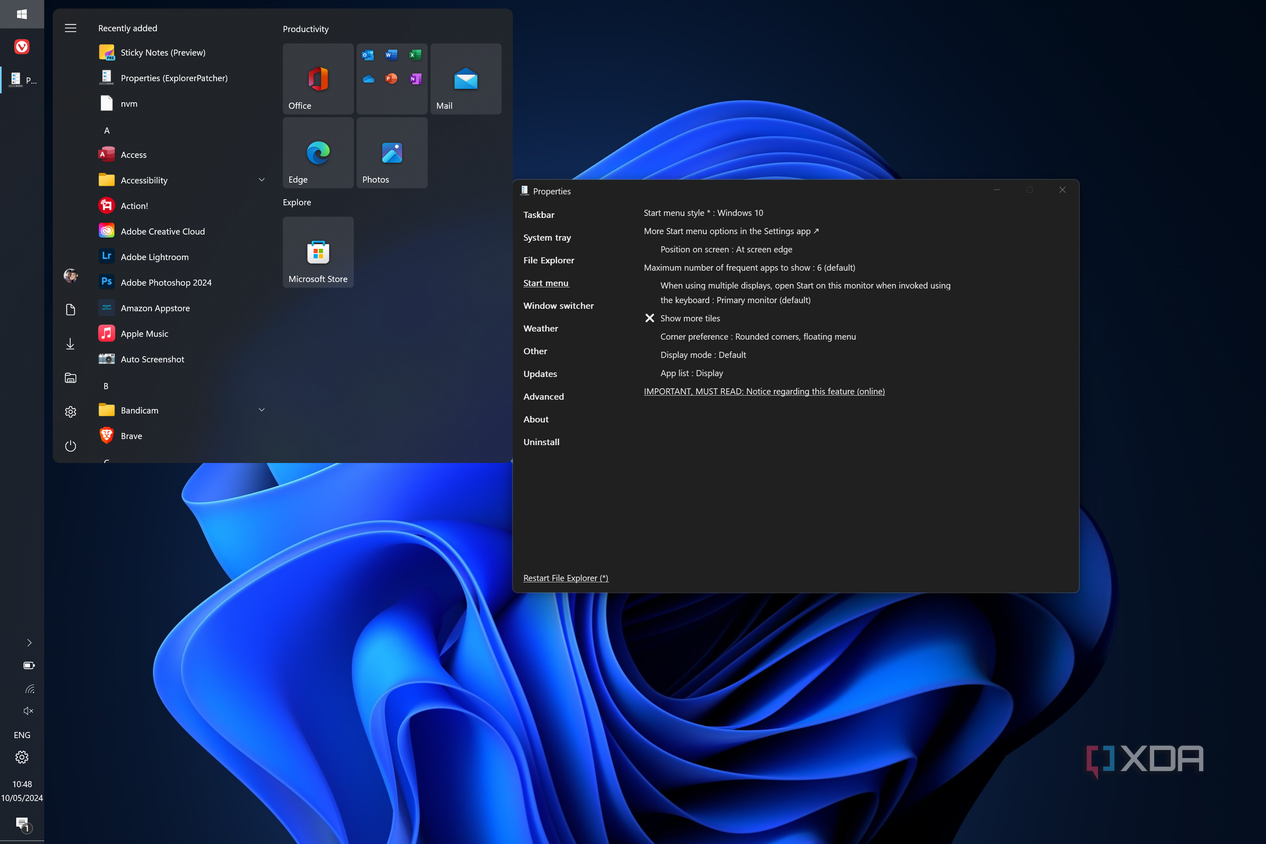Open Downloads from Start sidebar
Viewport: 1266px width, 844px height.
pos(70,344)
